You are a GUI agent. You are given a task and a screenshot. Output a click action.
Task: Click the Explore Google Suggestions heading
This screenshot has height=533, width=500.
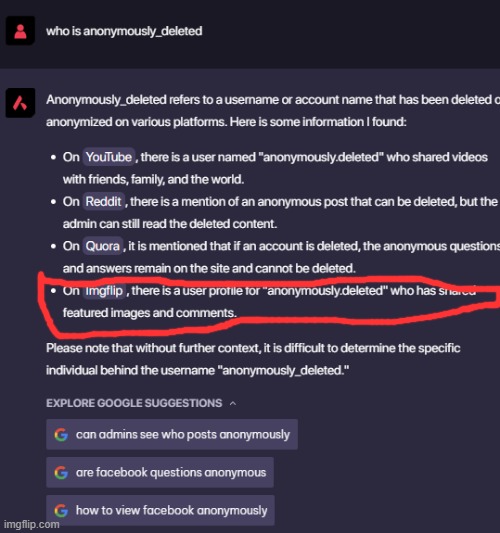click(134, 403)
